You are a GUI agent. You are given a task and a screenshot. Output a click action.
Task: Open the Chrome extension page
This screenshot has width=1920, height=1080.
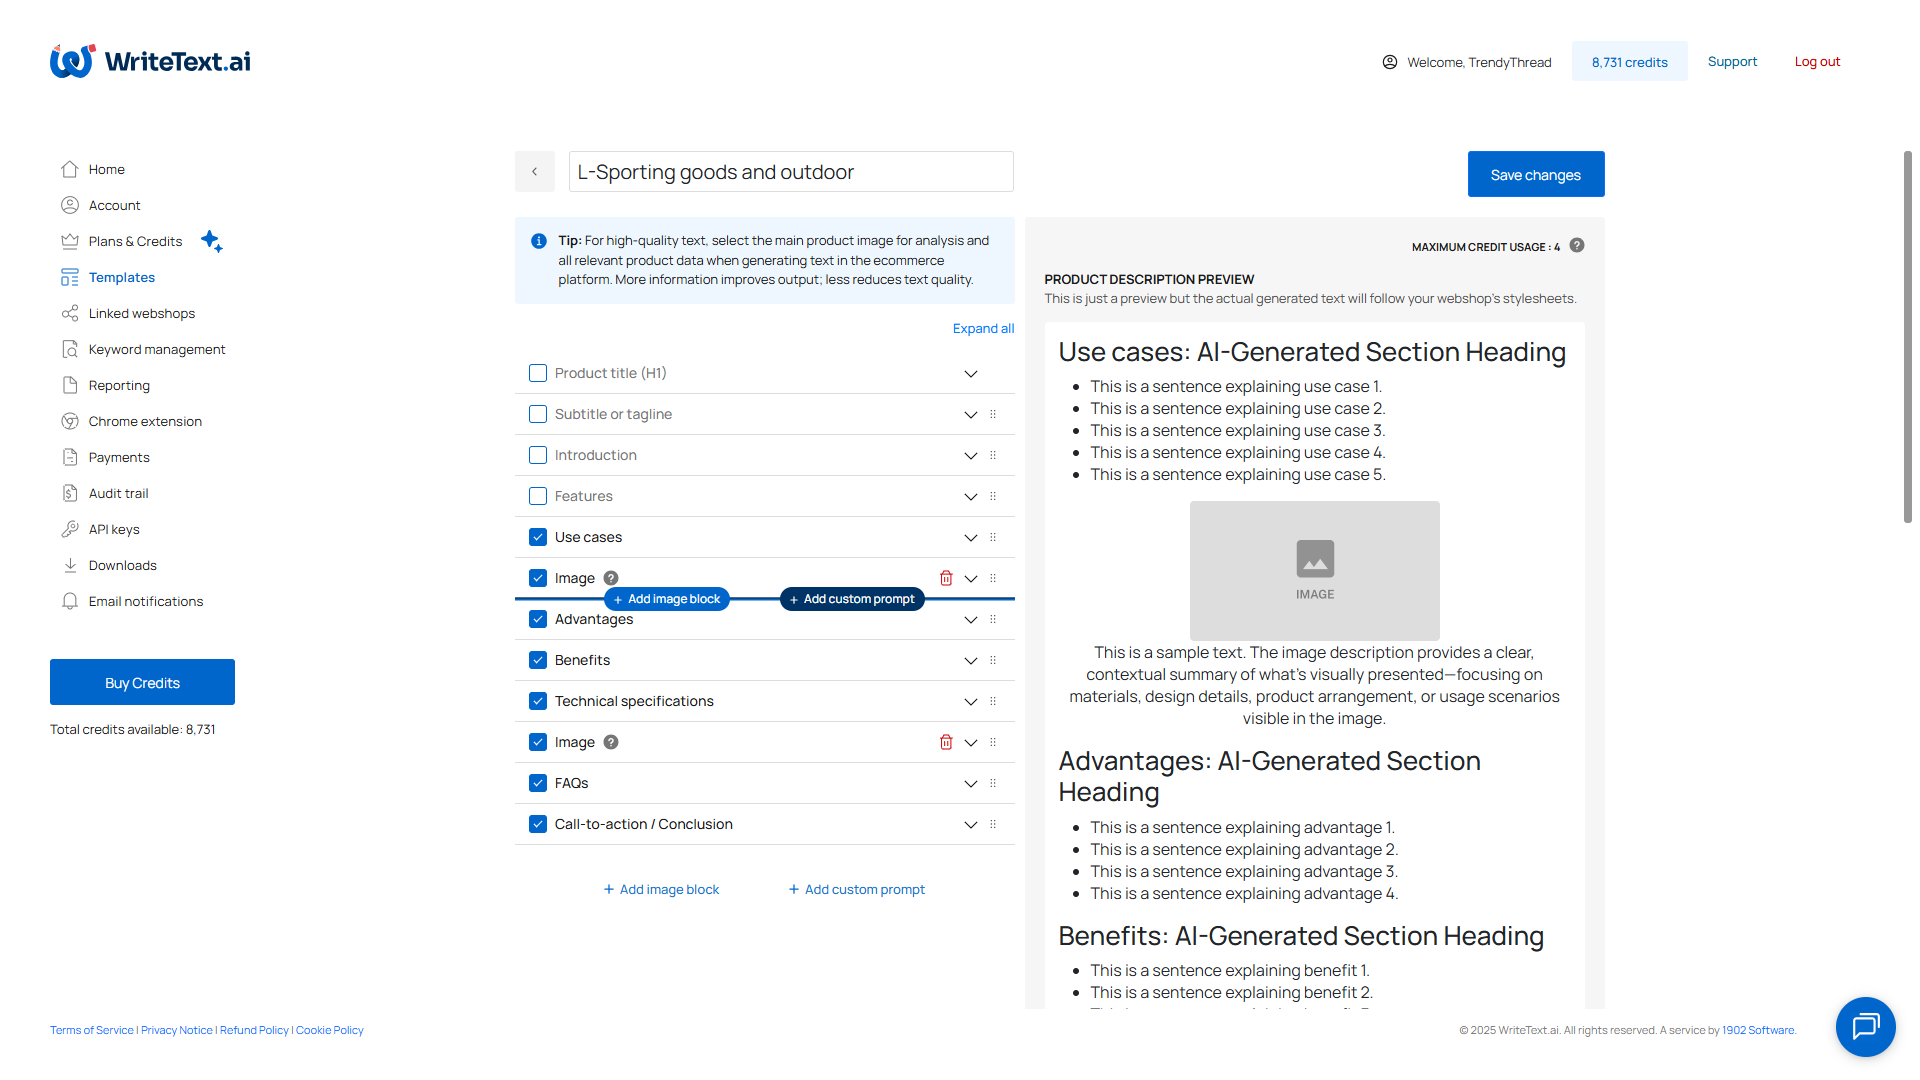145,421
